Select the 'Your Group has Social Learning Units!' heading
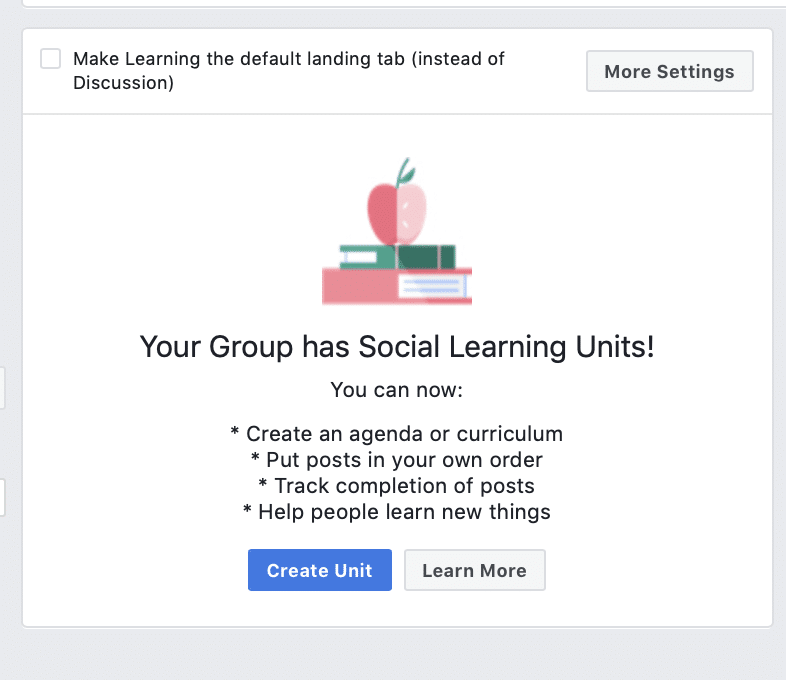Screen dimensions: 786x680 (x=397, y=347)
